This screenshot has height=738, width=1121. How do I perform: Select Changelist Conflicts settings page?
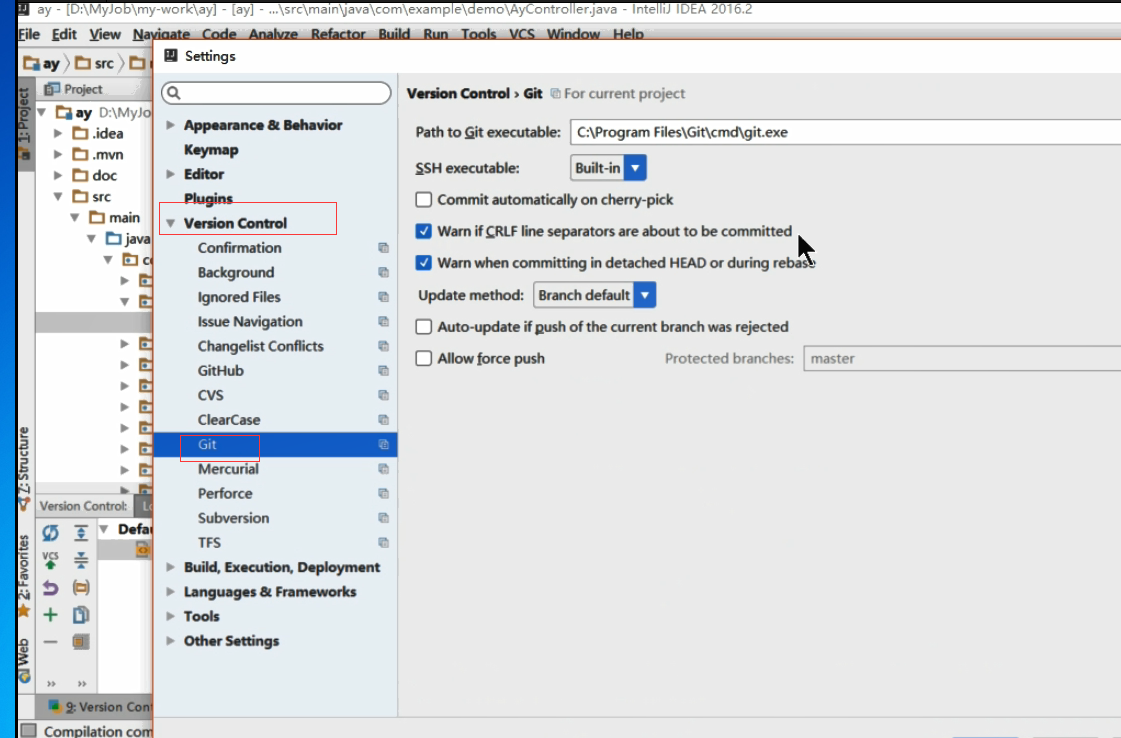[x=260, y=346]
